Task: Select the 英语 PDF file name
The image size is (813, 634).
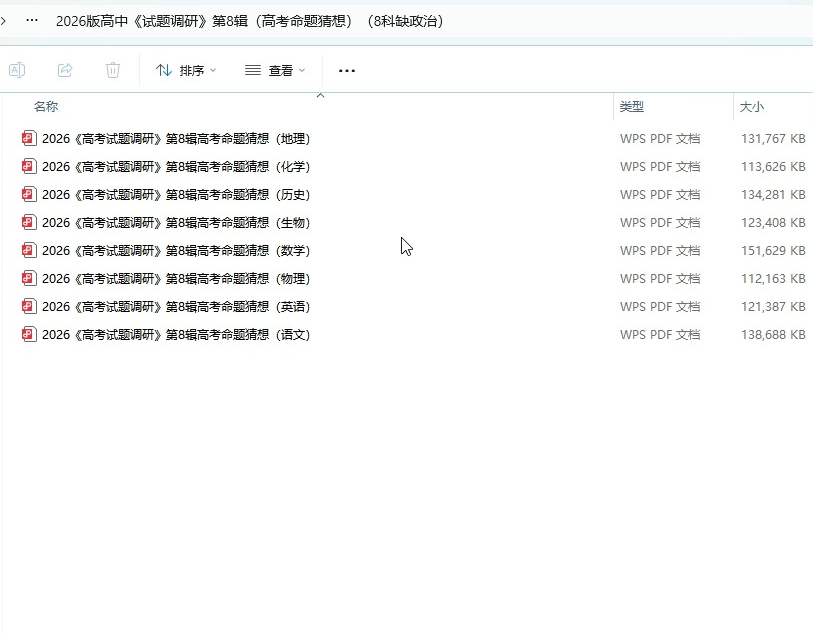Action: (x=176, y=307)
